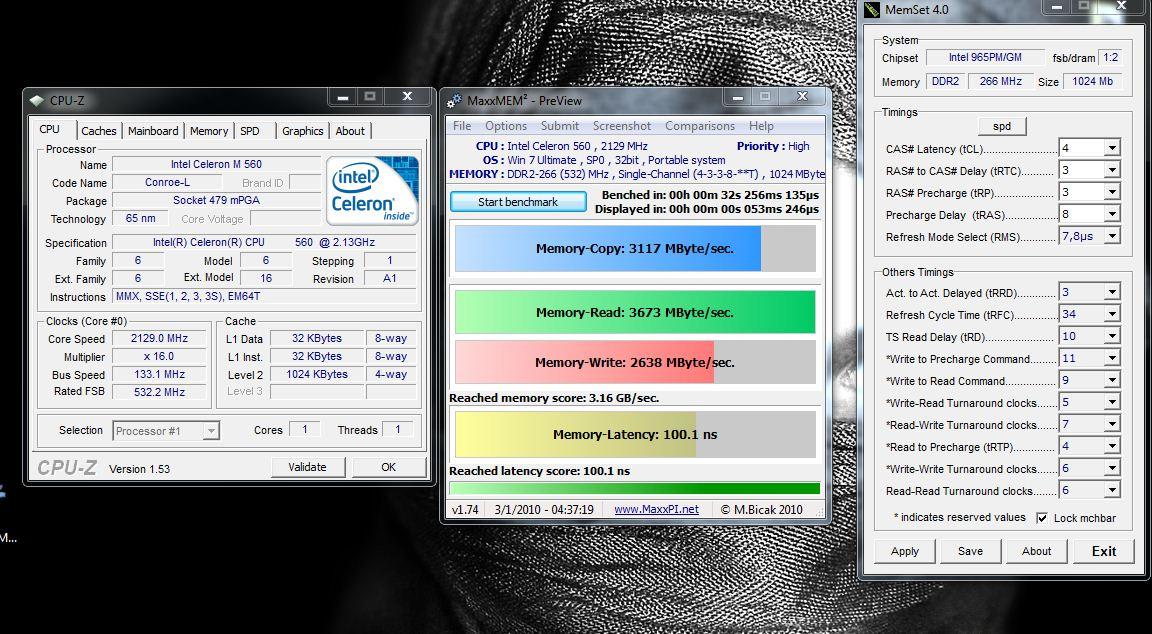
Task: Click the OK button in CPU-Z
Action: (389, 467)
